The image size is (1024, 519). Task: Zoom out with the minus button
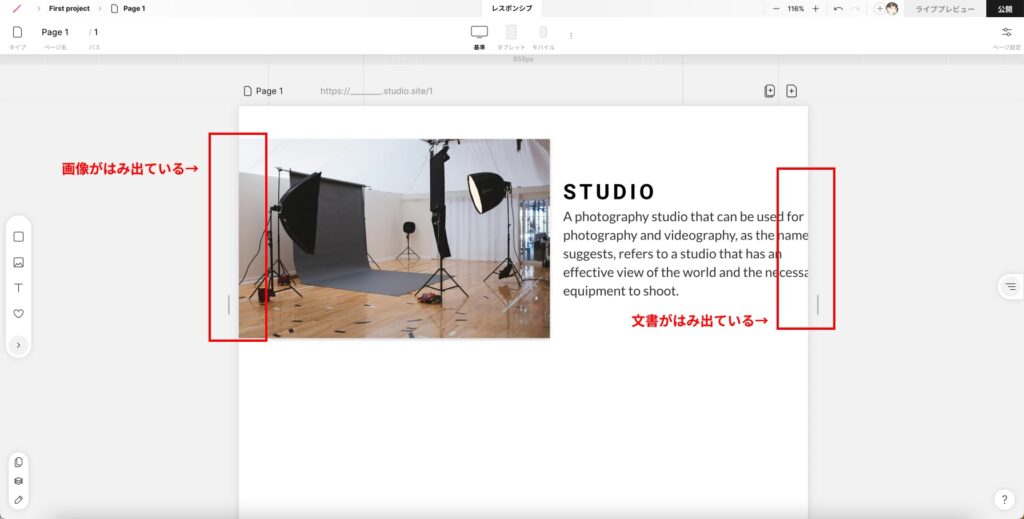coord(776,8)
